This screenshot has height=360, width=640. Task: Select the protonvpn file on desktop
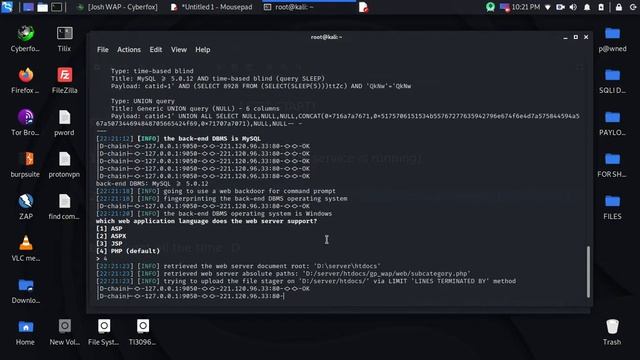(64, 164)
